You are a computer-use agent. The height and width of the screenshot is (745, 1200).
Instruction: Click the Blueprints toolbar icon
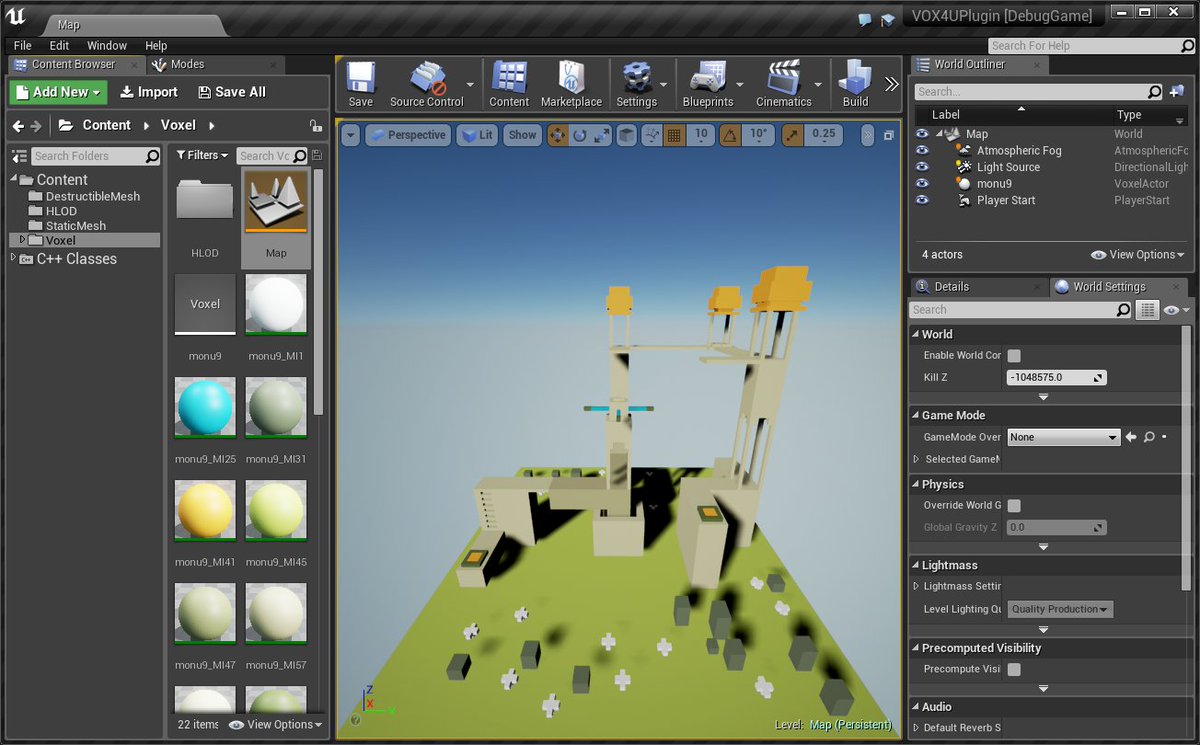tap(707, 84)
